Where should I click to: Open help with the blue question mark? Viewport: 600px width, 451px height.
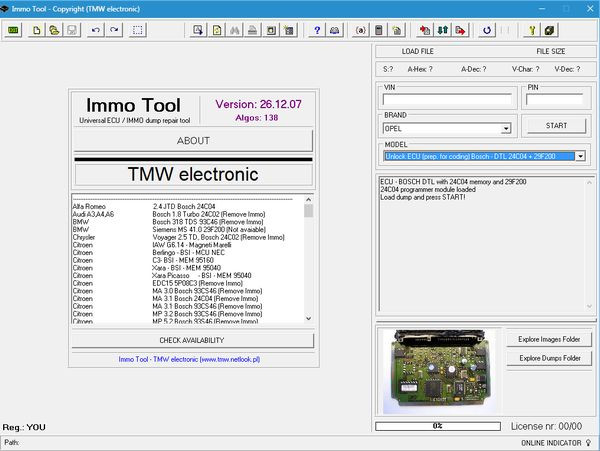[317, 30]
